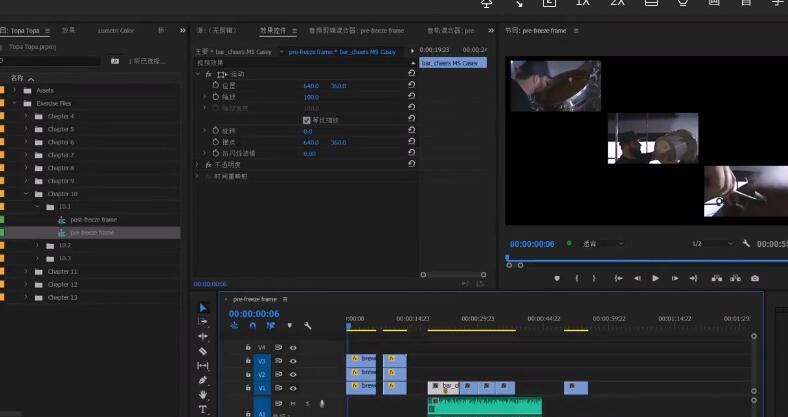This screenshot has height=417, width=788.
Task: Select the Razor tool in the timeline toolbar
Action: pyautogui.click(x=203, y=351)
